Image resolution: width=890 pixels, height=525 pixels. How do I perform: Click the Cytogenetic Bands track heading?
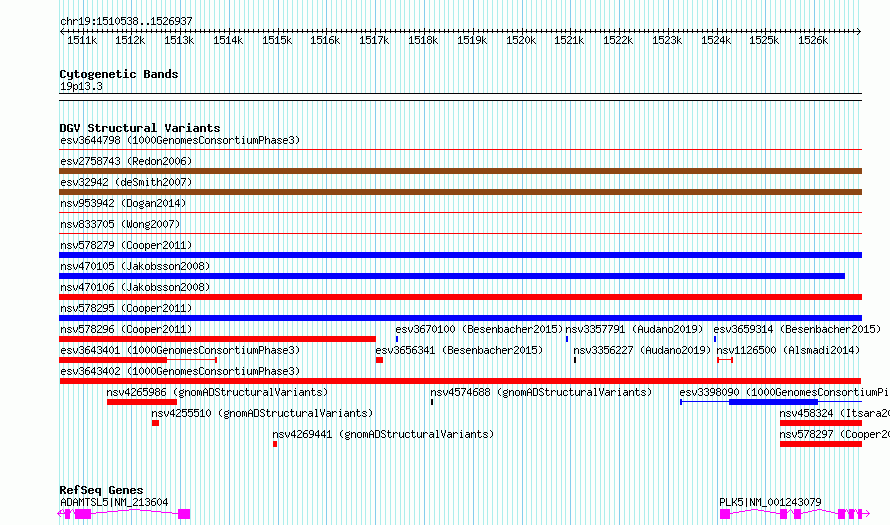click(x=119, y=74)
